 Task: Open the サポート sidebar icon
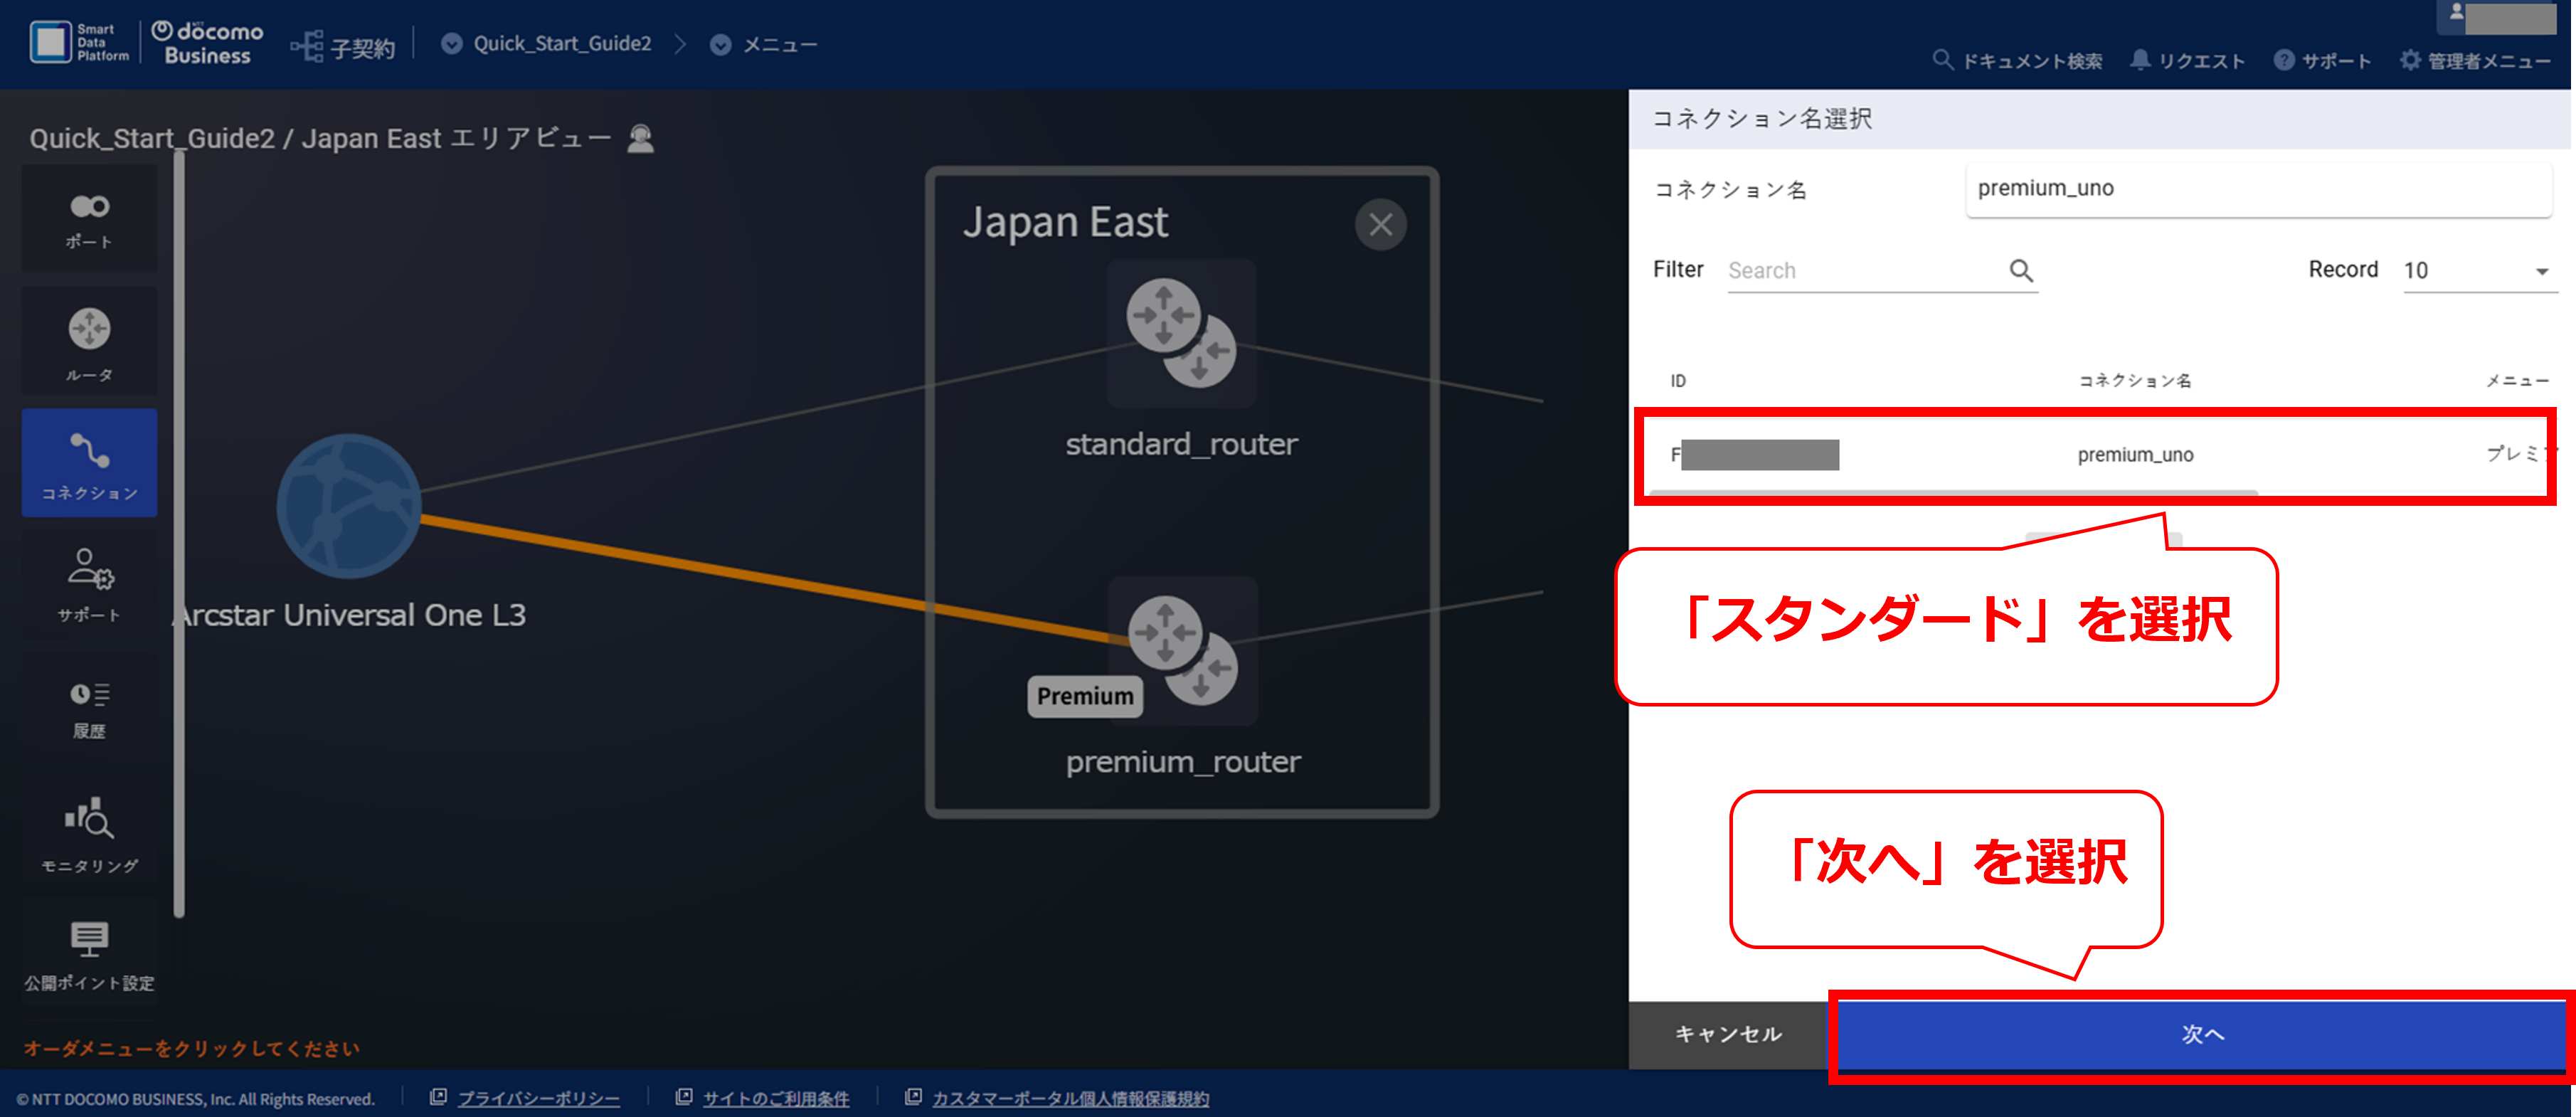point(89,585)
